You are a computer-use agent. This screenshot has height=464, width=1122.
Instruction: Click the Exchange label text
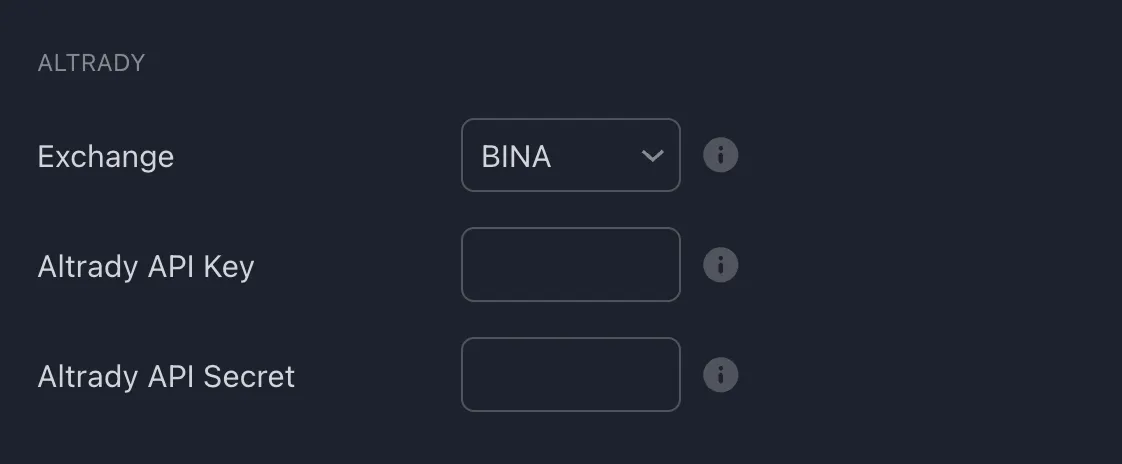coord(105,157)
